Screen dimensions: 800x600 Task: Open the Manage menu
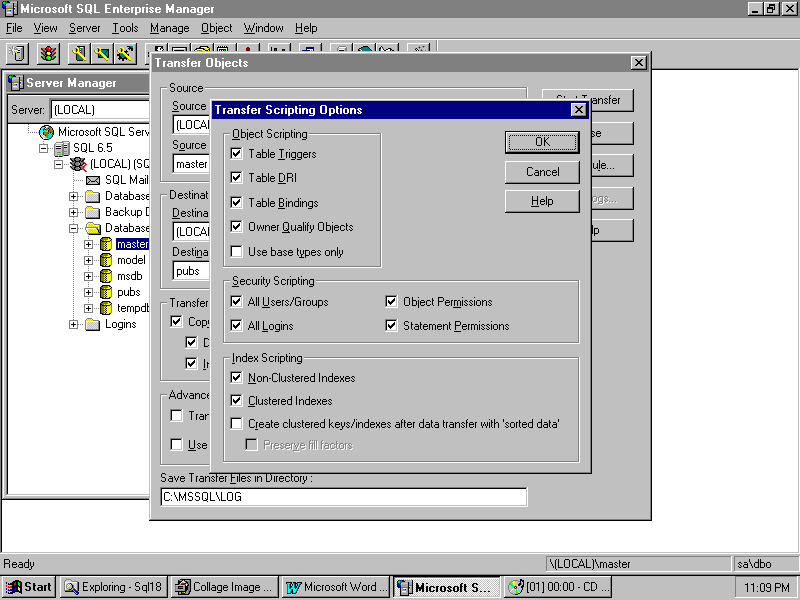(169, 28)
